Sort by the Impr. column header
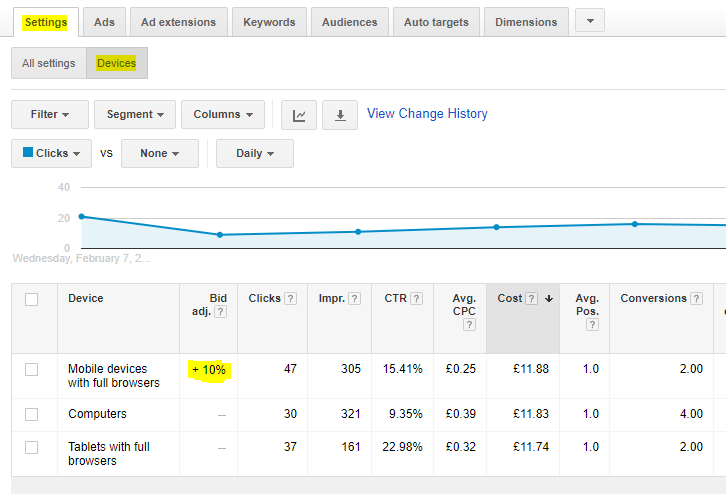 332,299
